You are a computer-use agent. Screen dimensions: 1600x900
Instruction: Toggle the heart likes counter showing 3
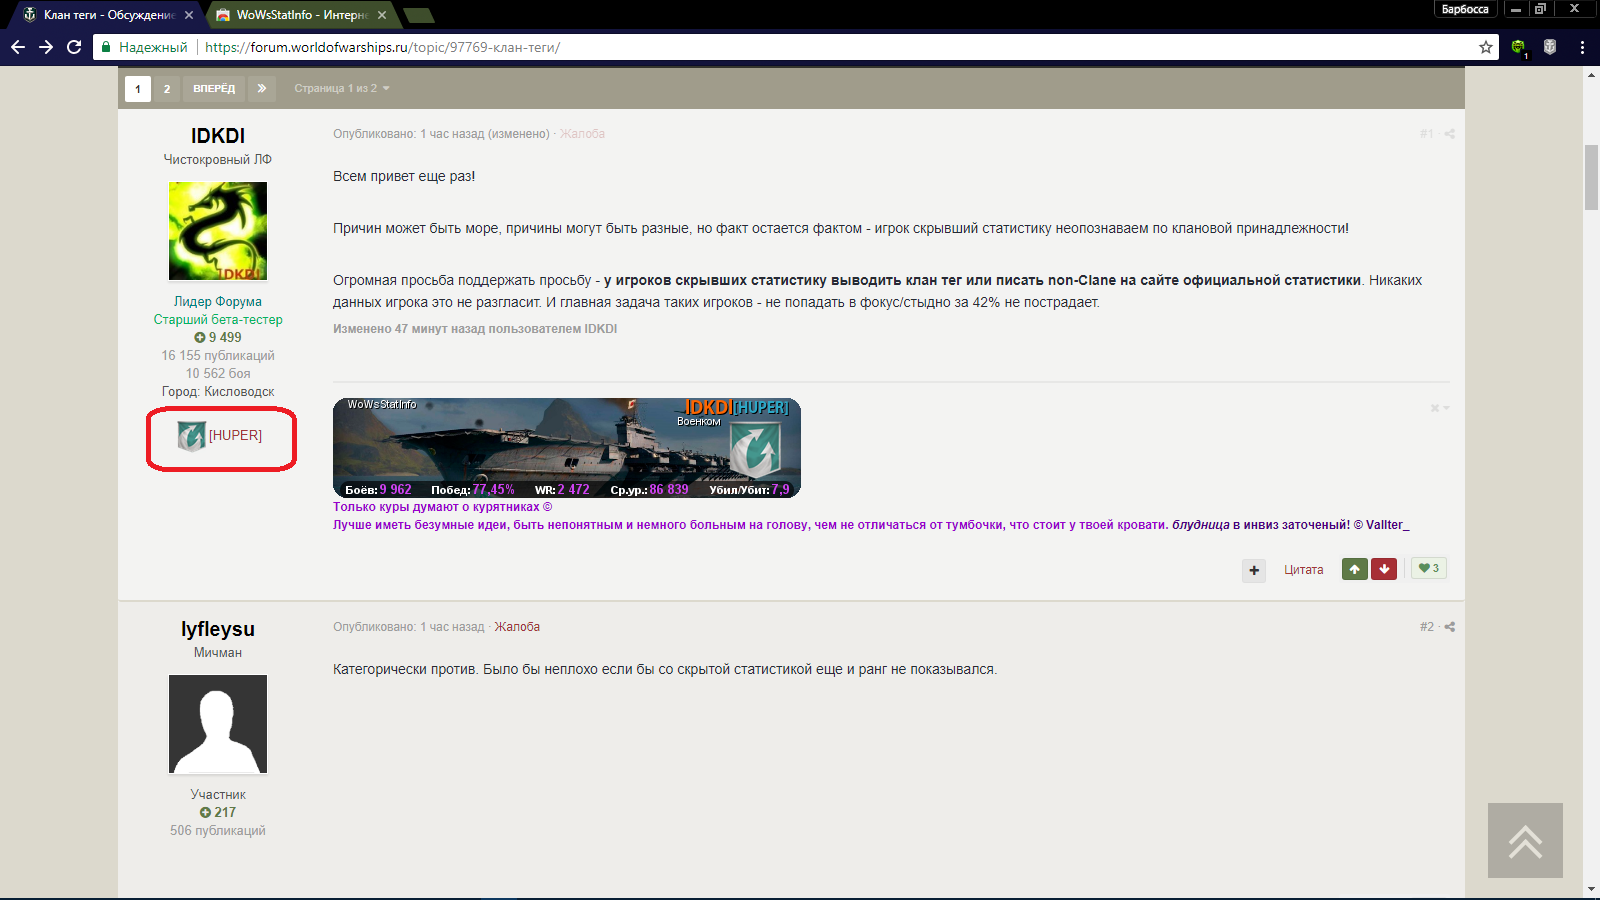click(x=1429, y=568)
